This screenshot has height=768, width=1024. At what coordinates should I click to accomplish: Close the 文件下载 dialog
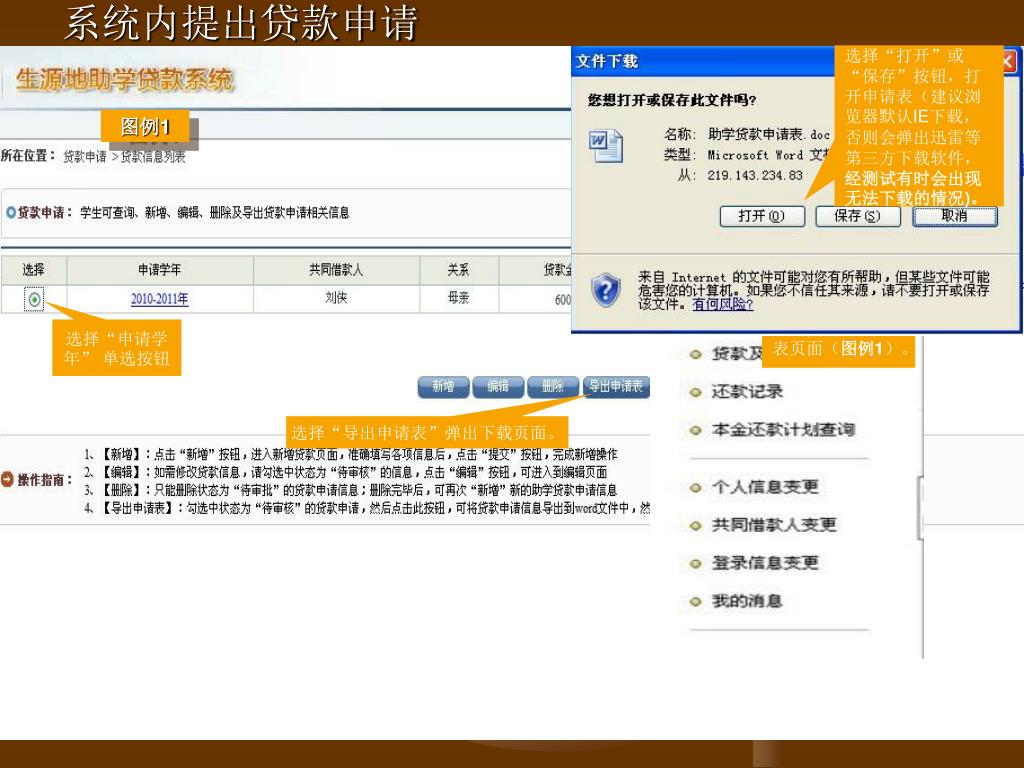[1008, 61]
